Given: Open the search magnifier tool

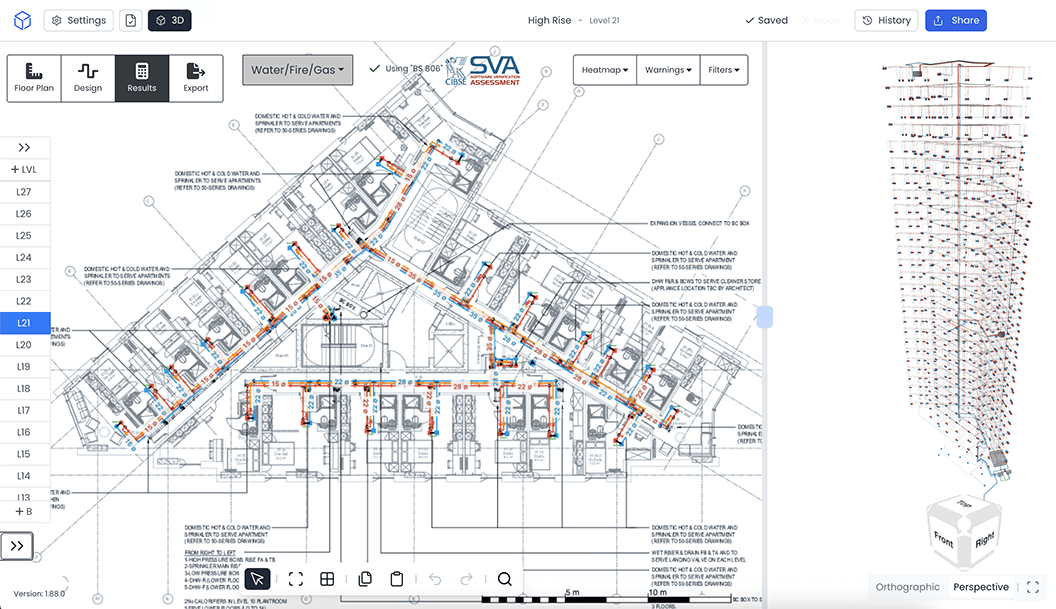Looking at the screenshot, I should 504,579.
